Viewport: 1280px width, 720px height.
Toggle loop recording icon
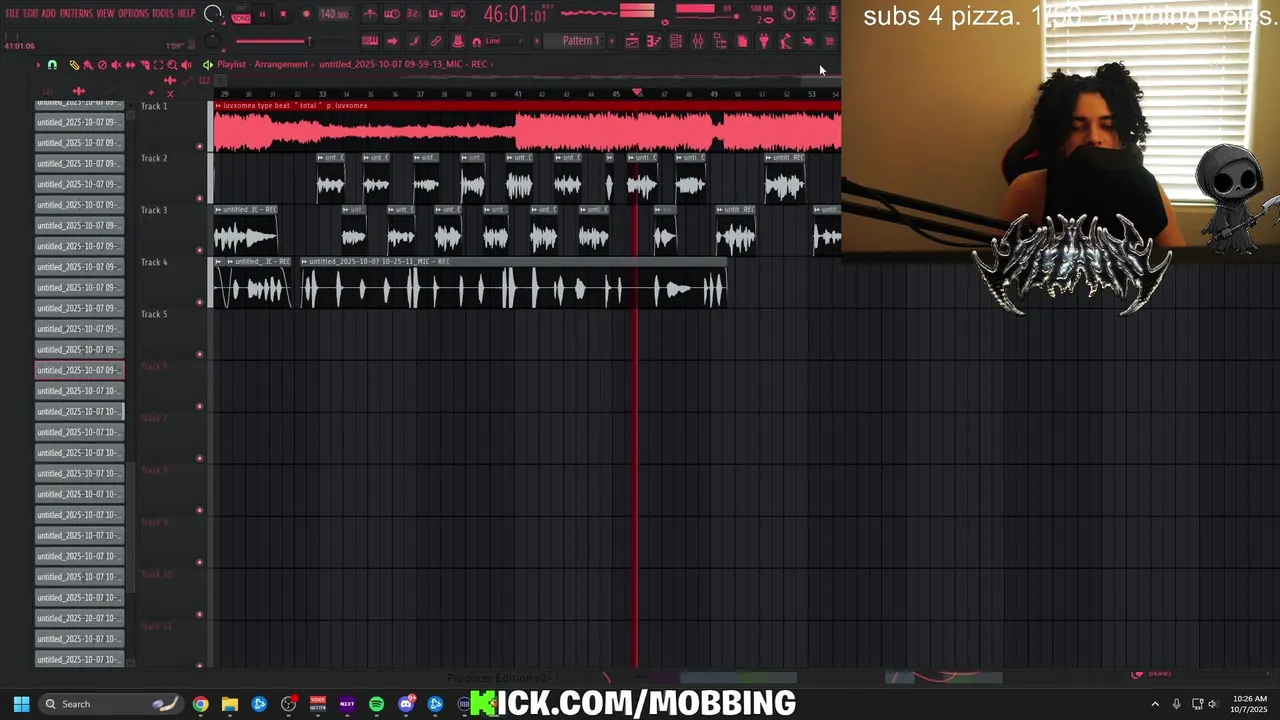coord(459,14)
